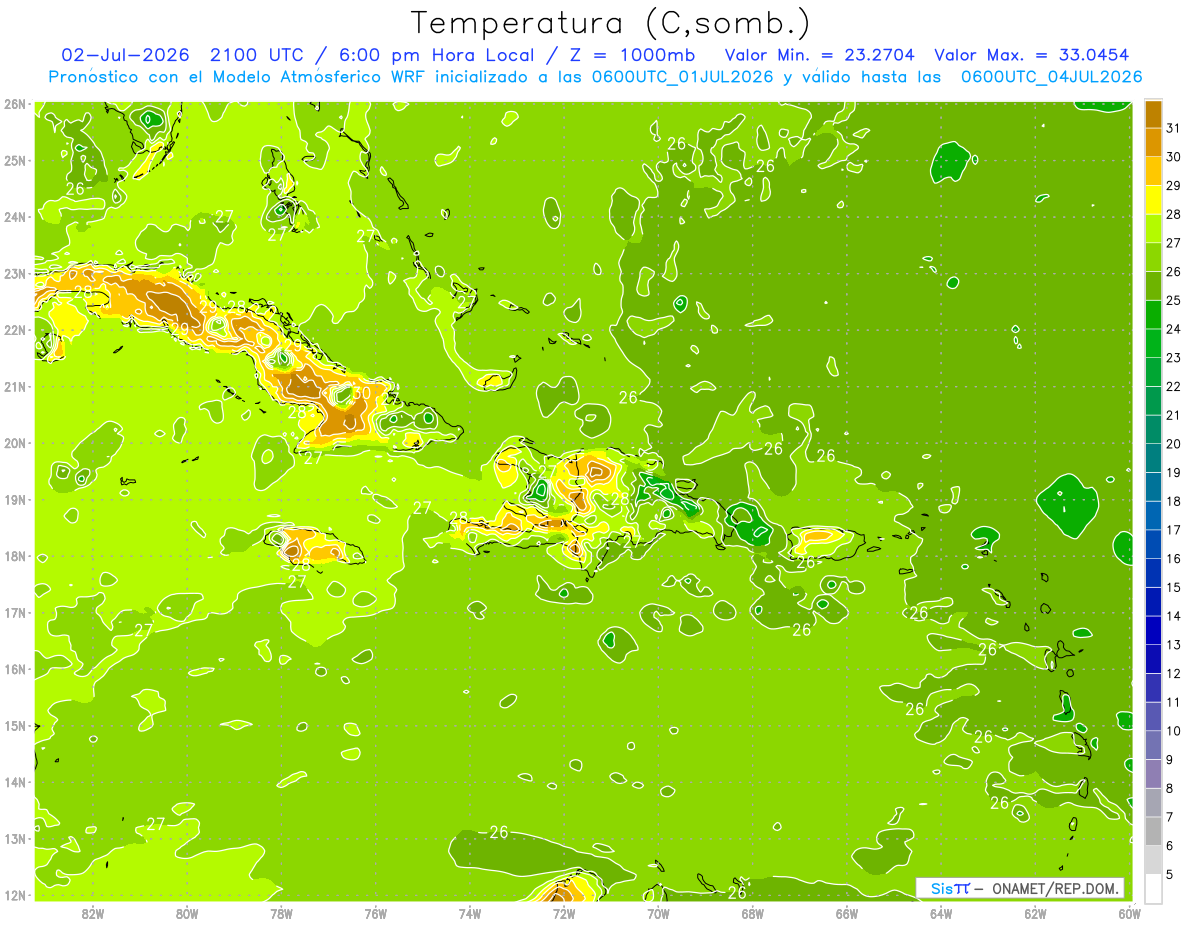
Task: Click the "26N" latitude axis label
Action: click(14, 104)
